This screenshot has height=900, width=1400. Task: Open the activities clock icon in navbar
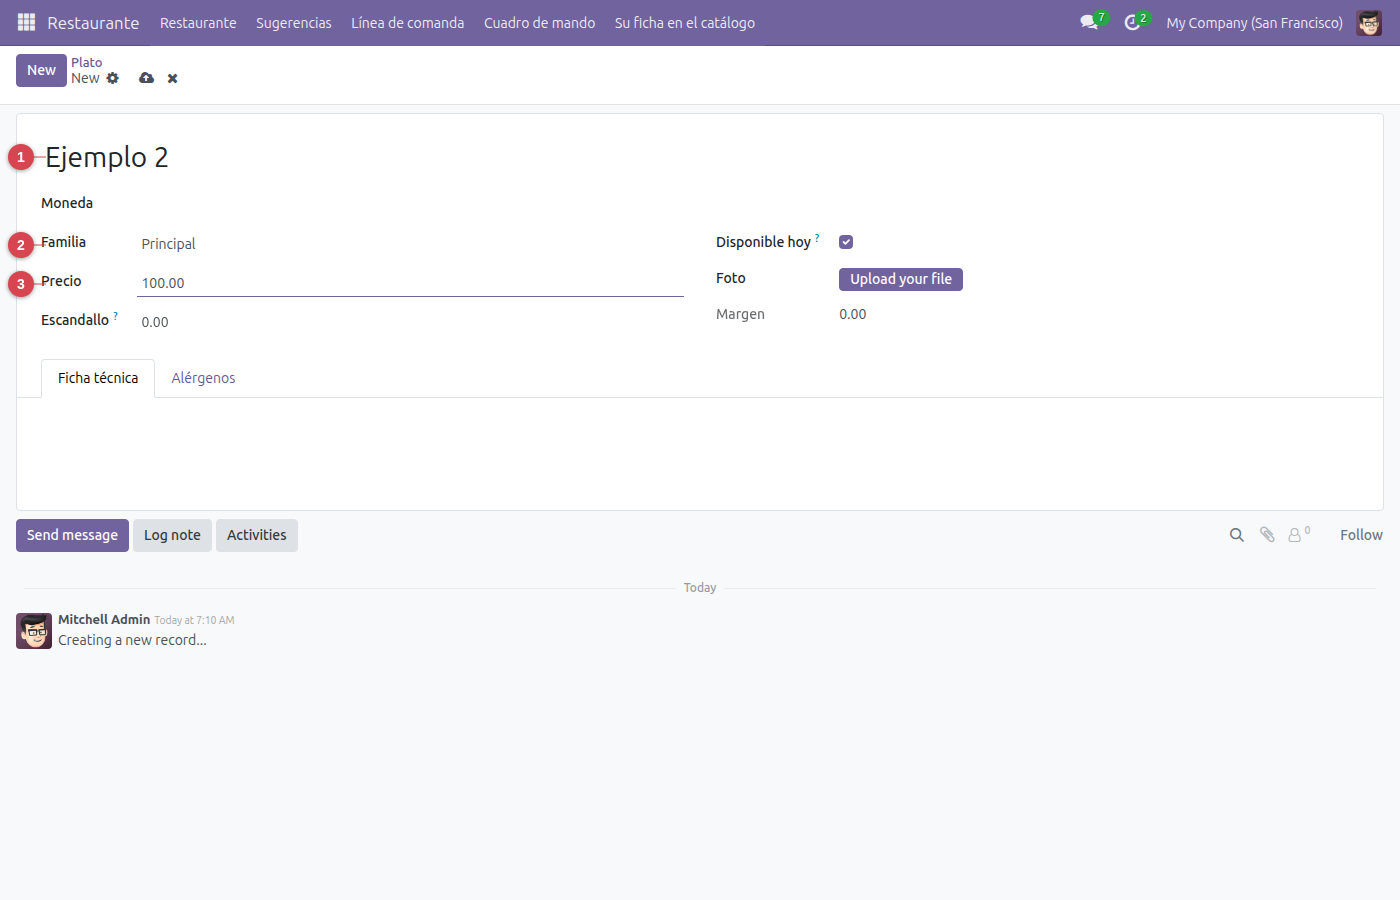pos(1132,22)
